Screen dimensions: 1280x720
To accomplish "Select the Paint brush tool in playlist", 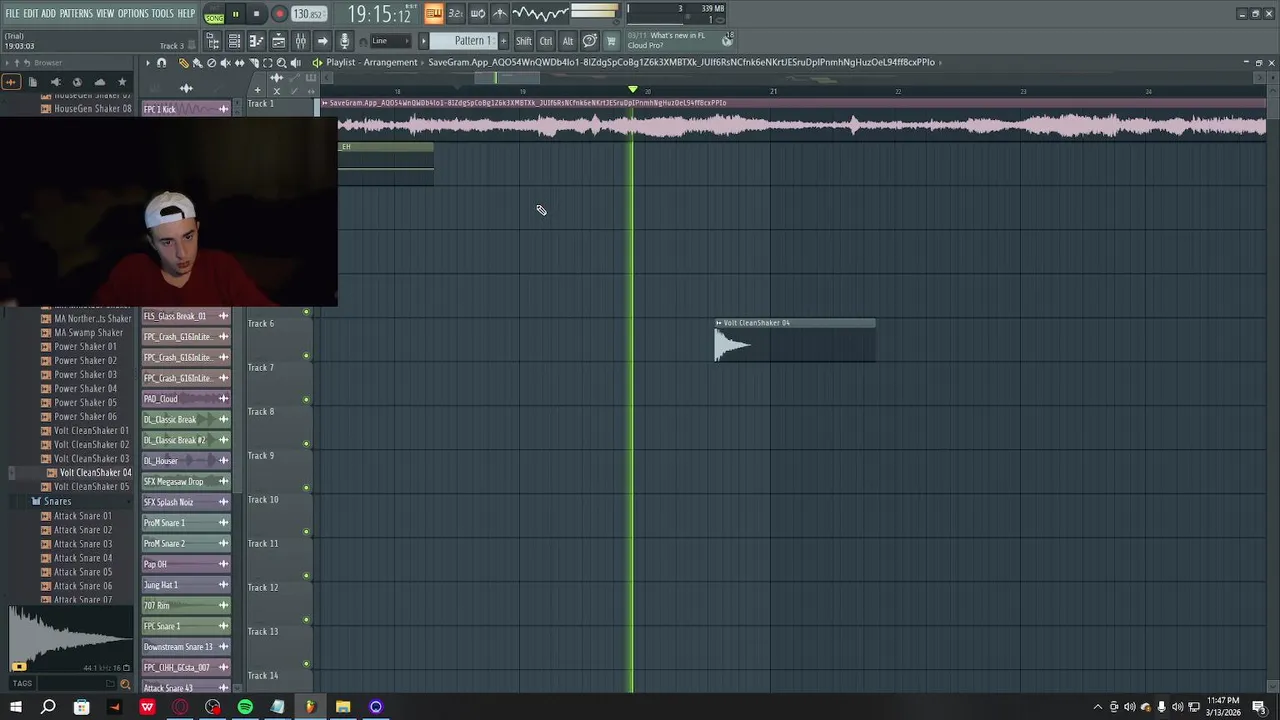I will click(x=197, y=62).
